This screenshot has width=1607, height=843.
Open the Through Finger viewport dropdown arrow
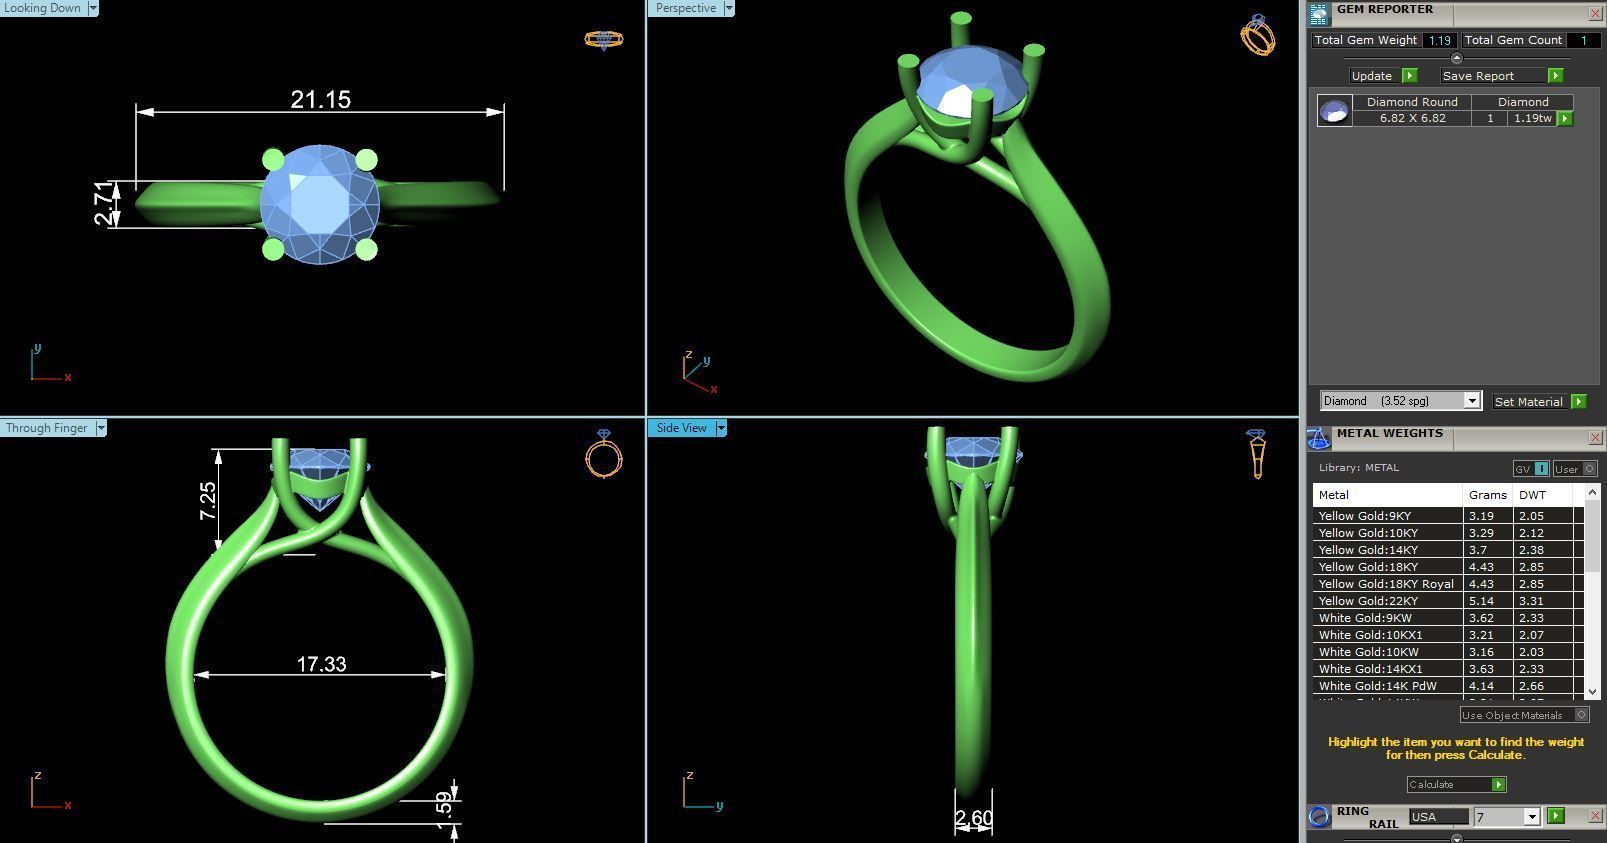coord(101,428)
